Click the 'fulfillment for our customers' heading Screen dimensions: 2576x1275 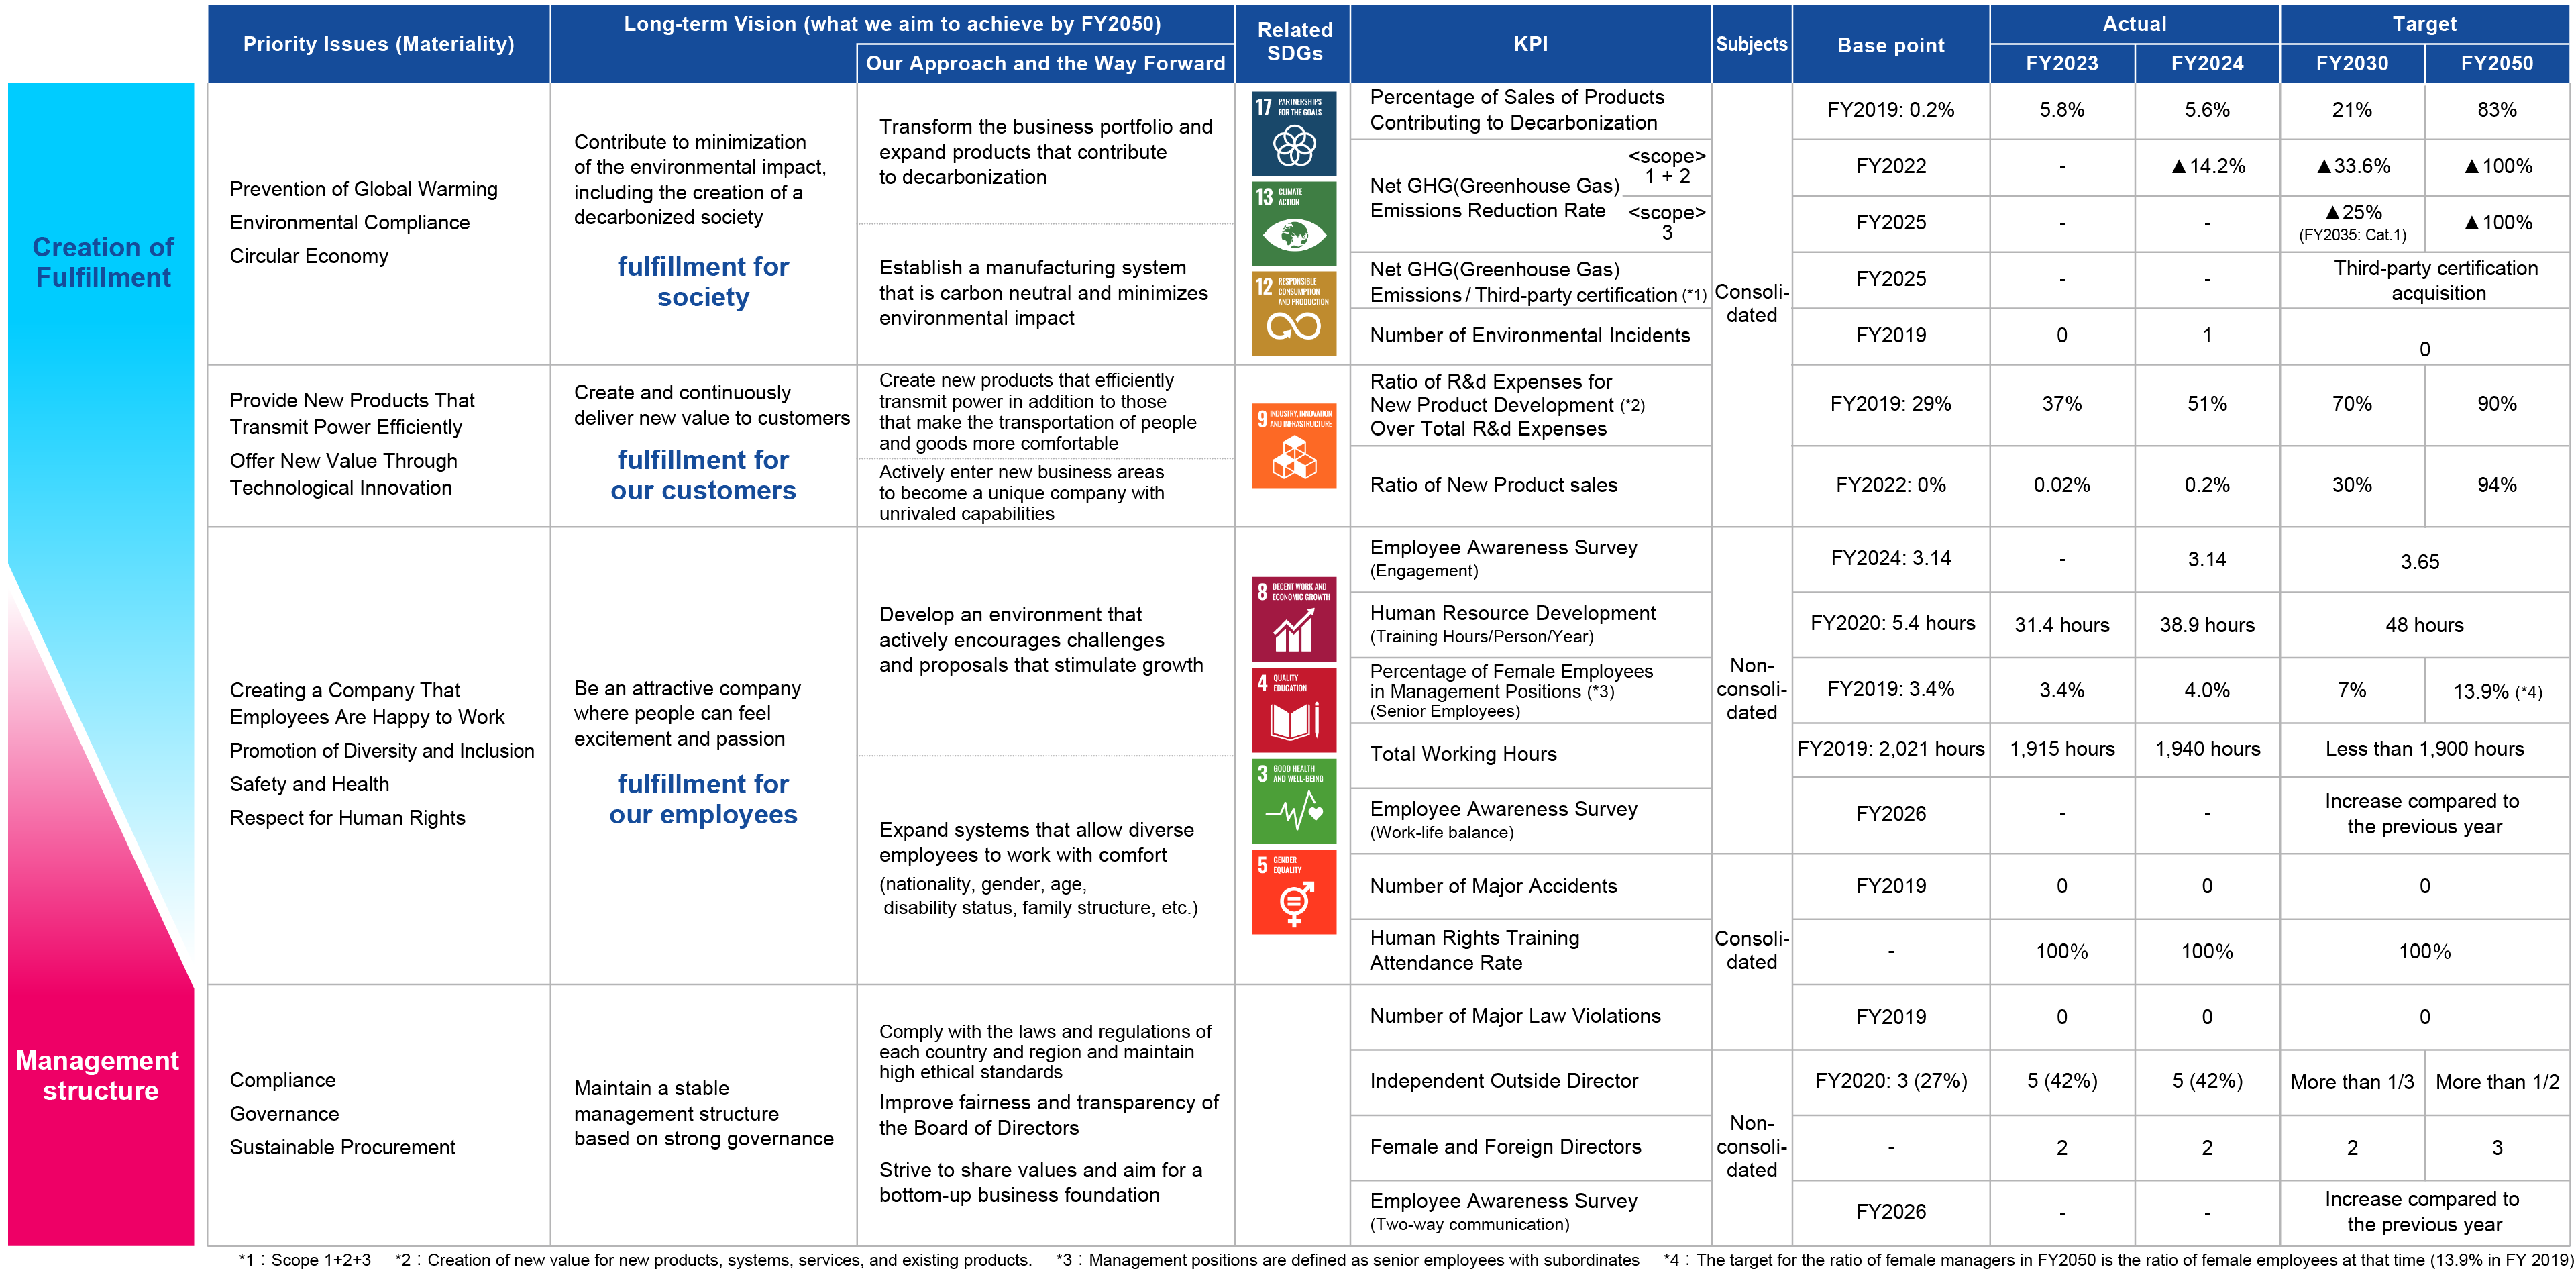click(x=703, y=475)
